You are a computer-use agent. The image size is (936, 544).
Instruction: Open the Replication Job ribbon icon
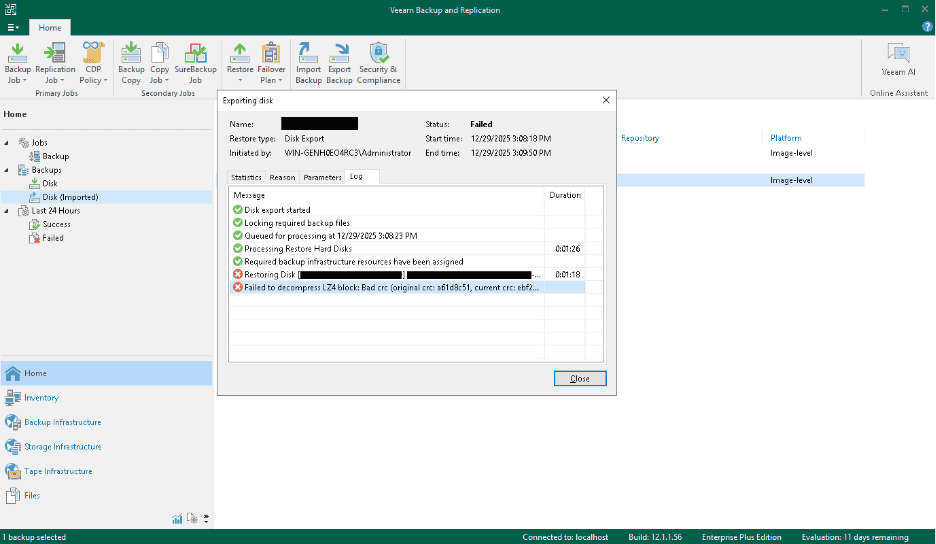tap(55, 63)
